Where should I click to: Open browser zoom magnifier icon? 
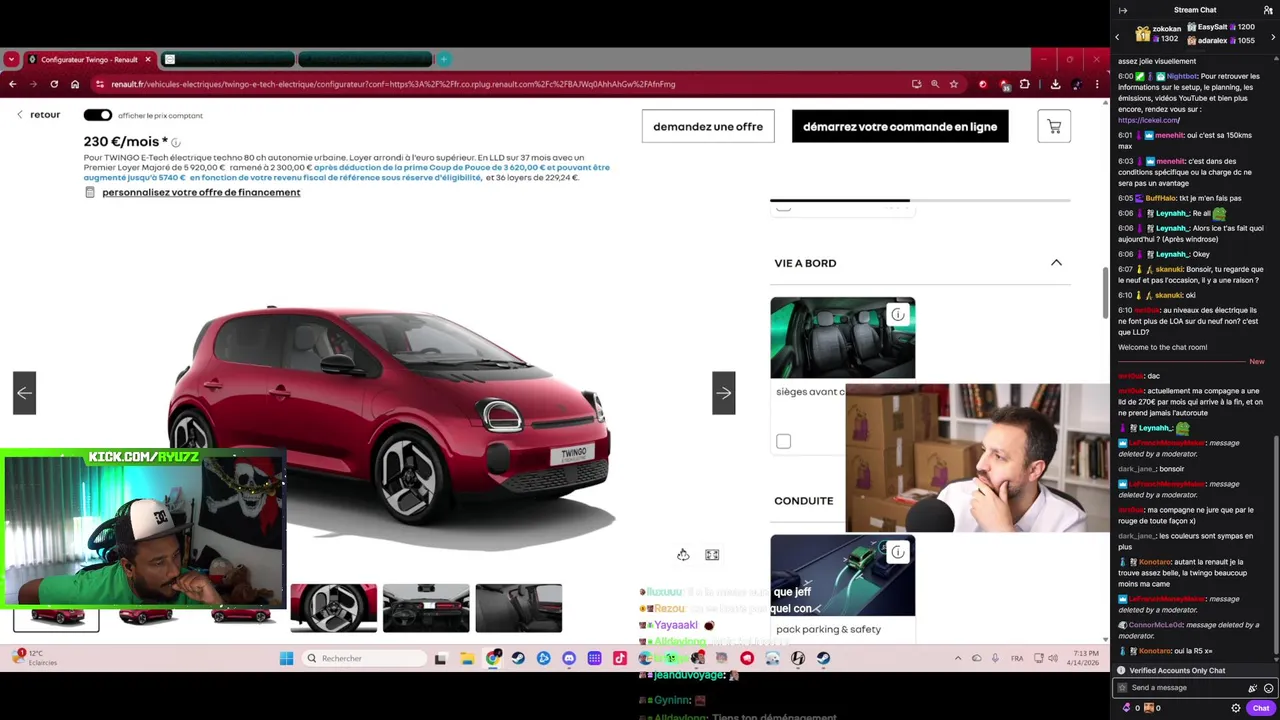(935, 84)
